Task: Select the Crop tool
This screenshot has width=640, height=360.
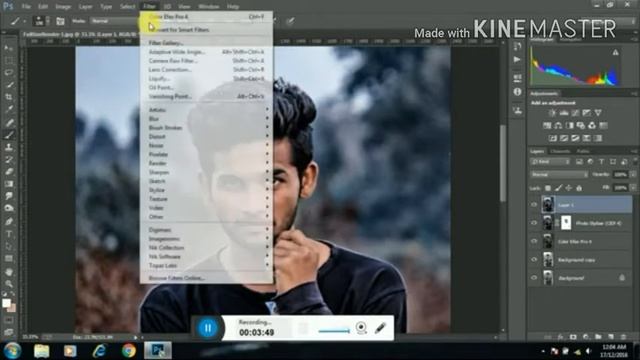Action: tap(9, 97)
